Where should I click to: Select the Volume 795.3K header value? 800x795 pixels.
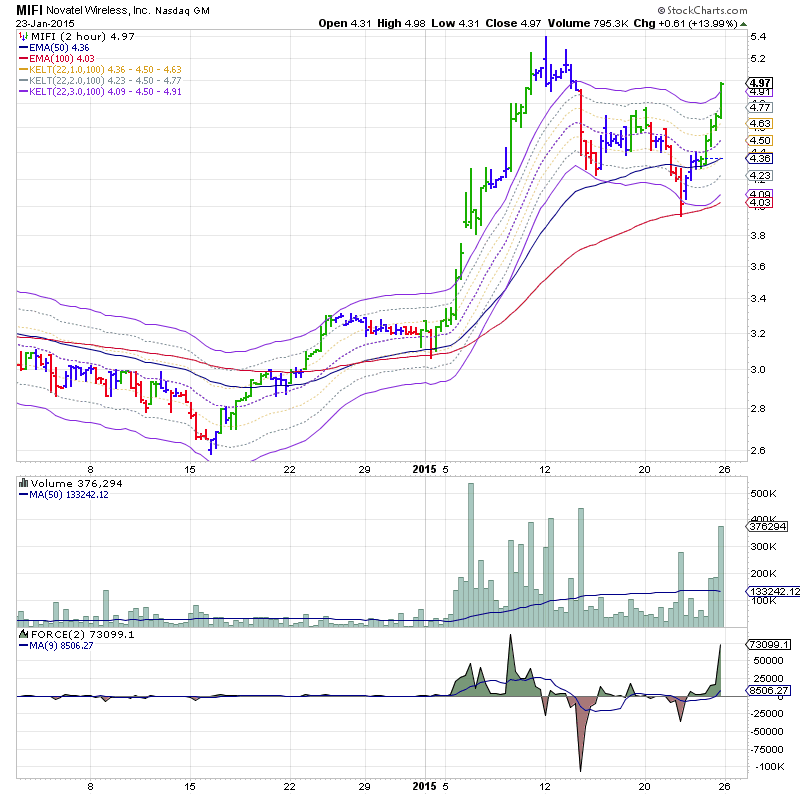tap(588, 23)
